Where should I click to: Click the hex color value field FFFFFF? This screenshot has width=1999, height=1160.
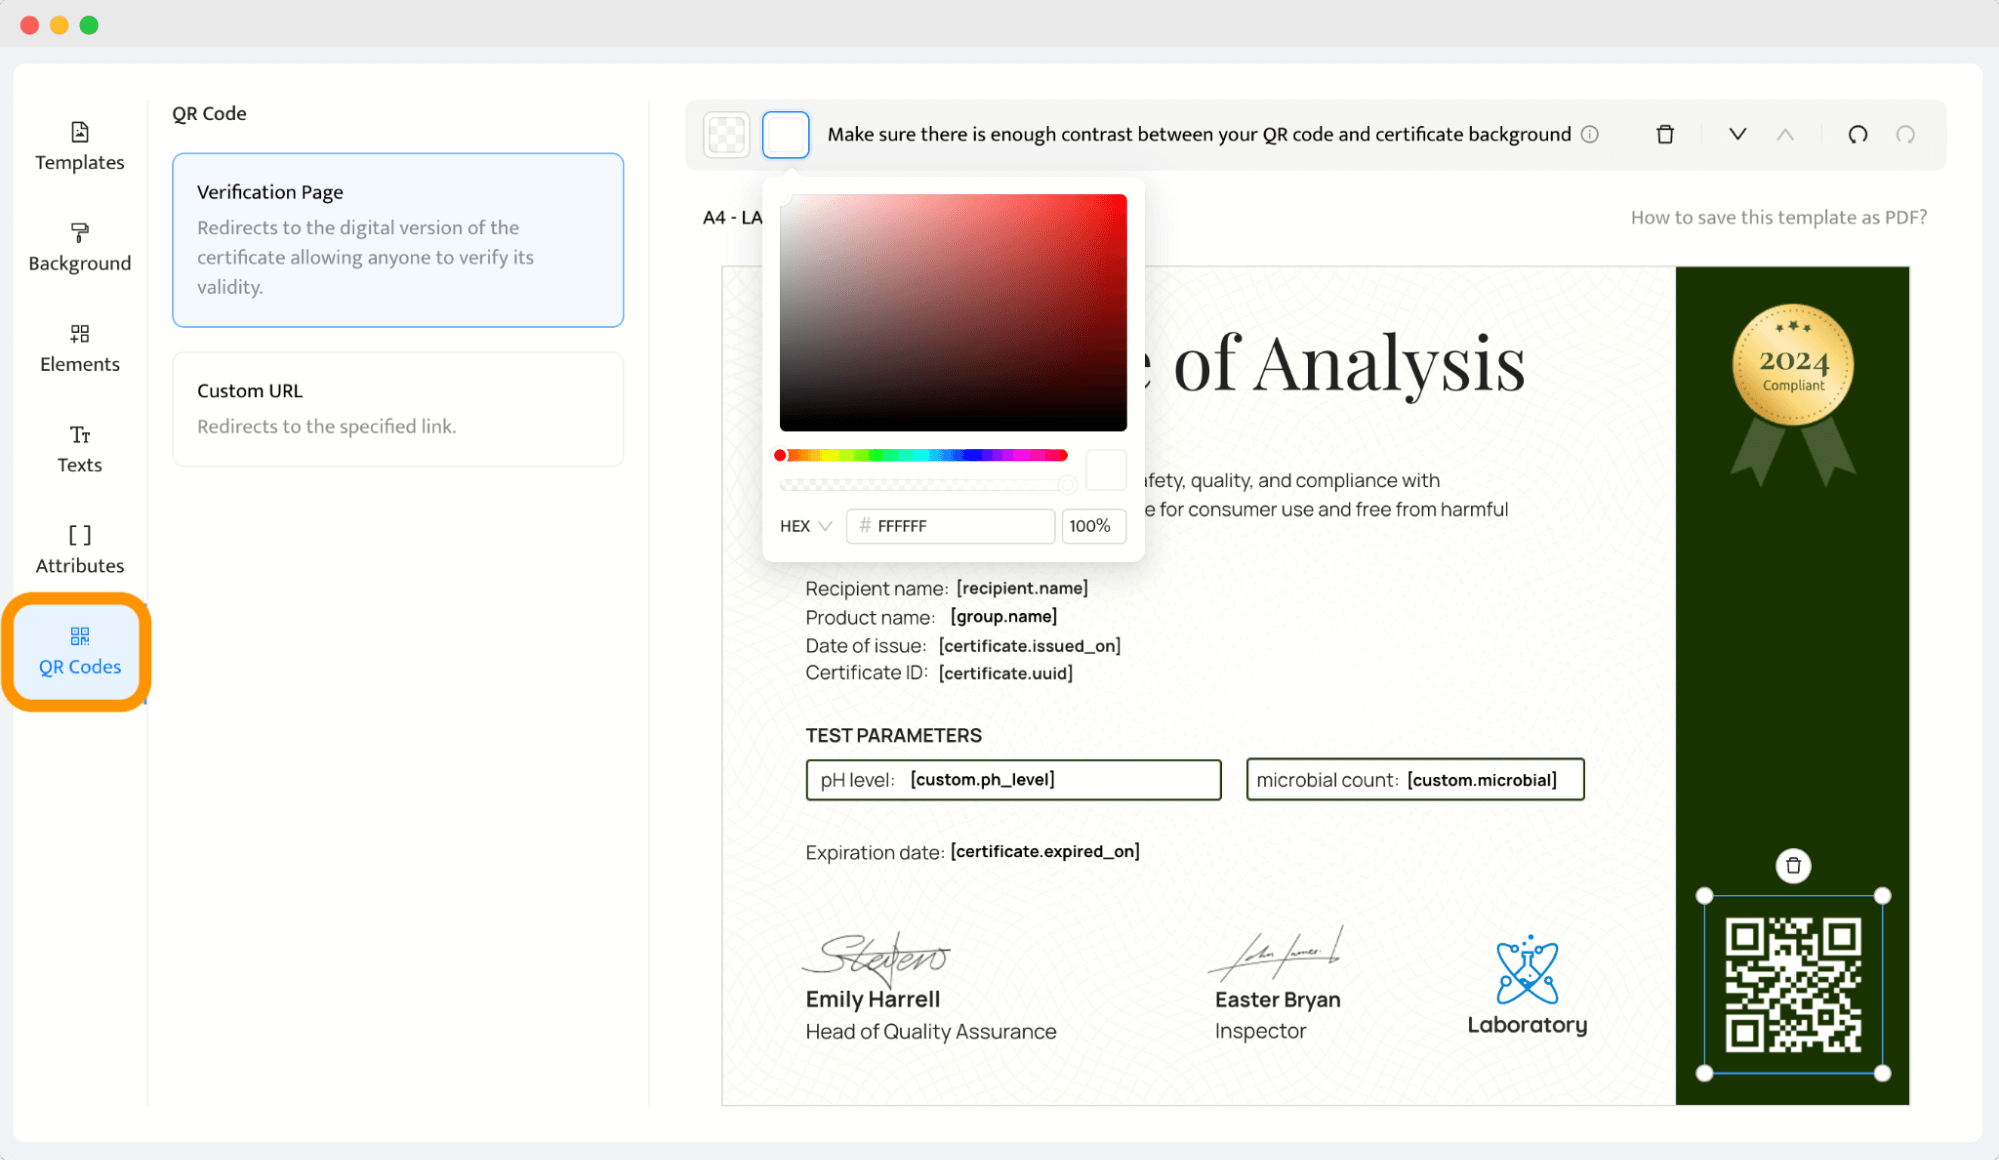point(950,526)
